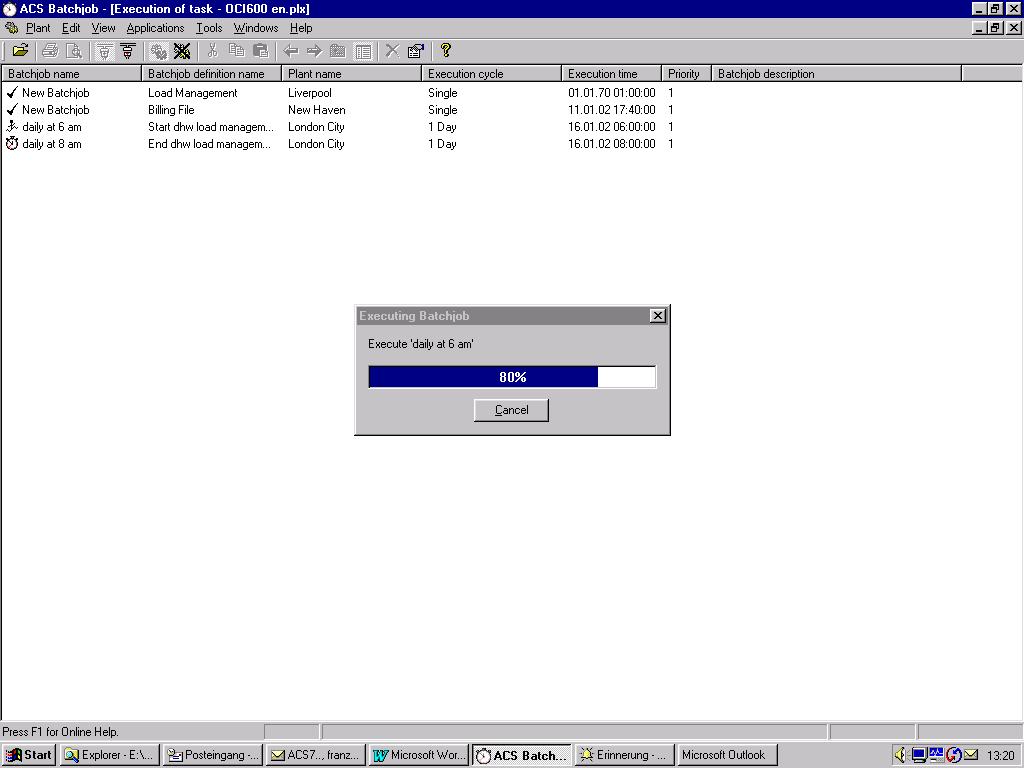The width and height of the screenshot is (1024, 768).
Task: Sort by Plant name column header
Action: (351, 74)
